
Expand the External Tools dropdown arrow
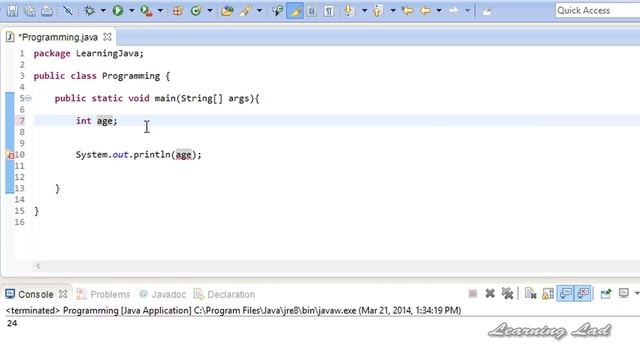[160, 11]
